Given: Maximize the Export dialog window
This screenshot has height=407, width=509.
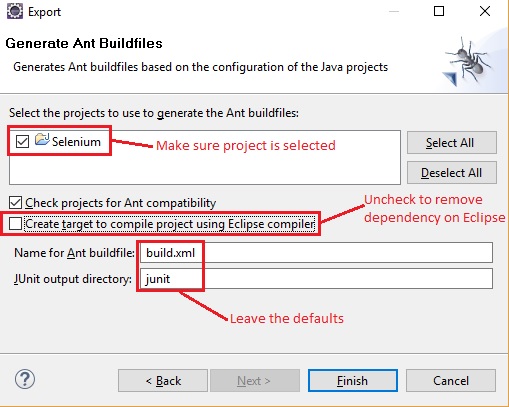Looking at the screenshot, I should pos(439,11).
